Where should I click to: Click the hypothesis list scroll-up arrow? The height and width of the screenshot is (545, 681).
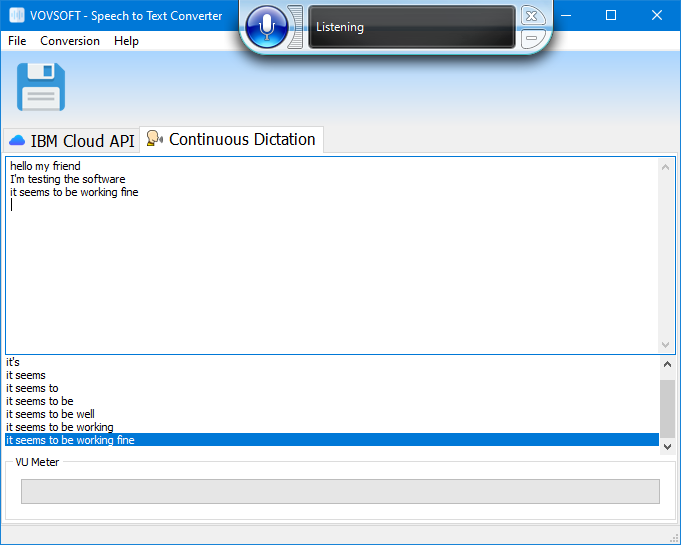(x=668, y=364)
